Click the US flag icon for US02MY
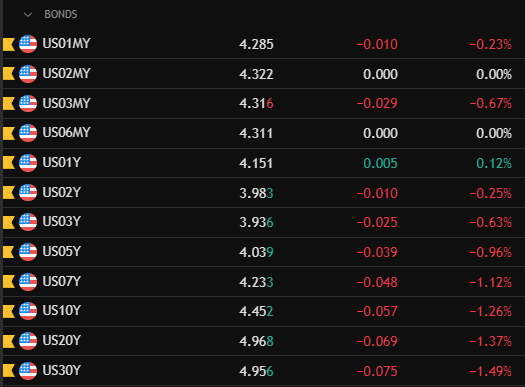The height and width of the screenshot is (387, 525). 28,74
